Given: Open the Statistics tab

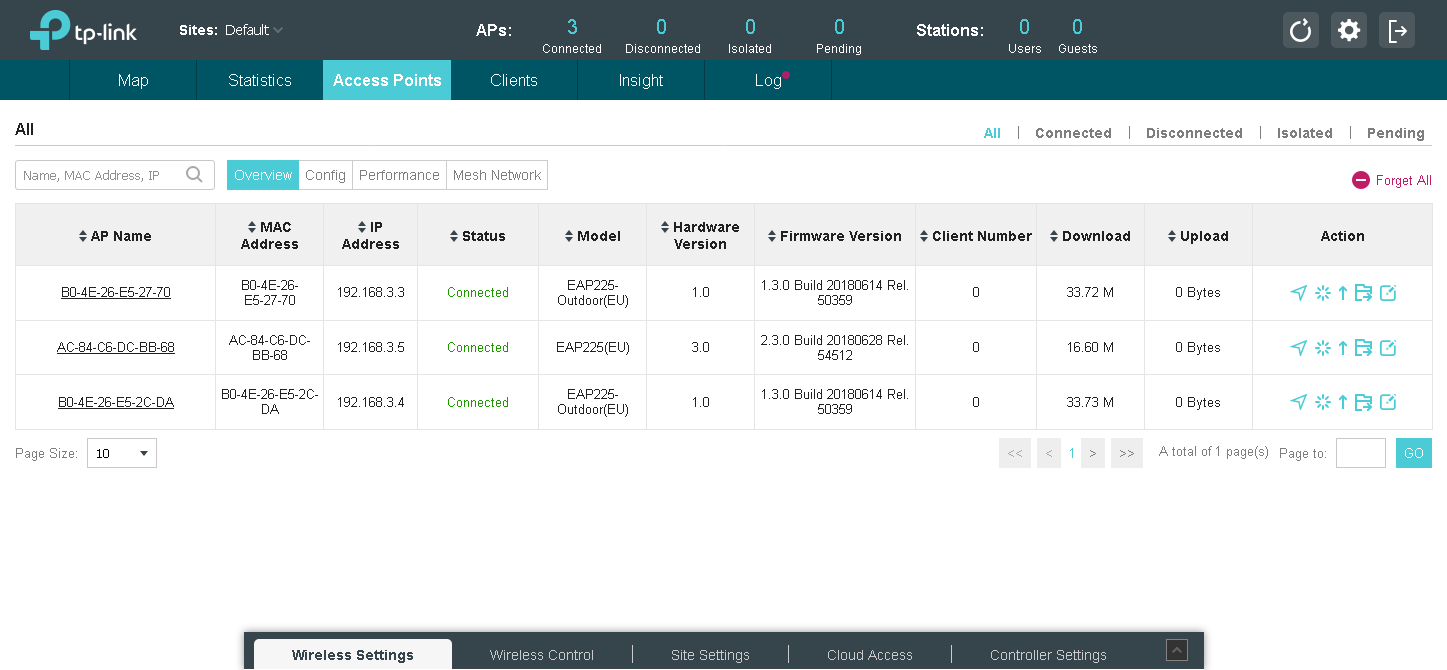Looking at the screenshot, I should (260, 80).
